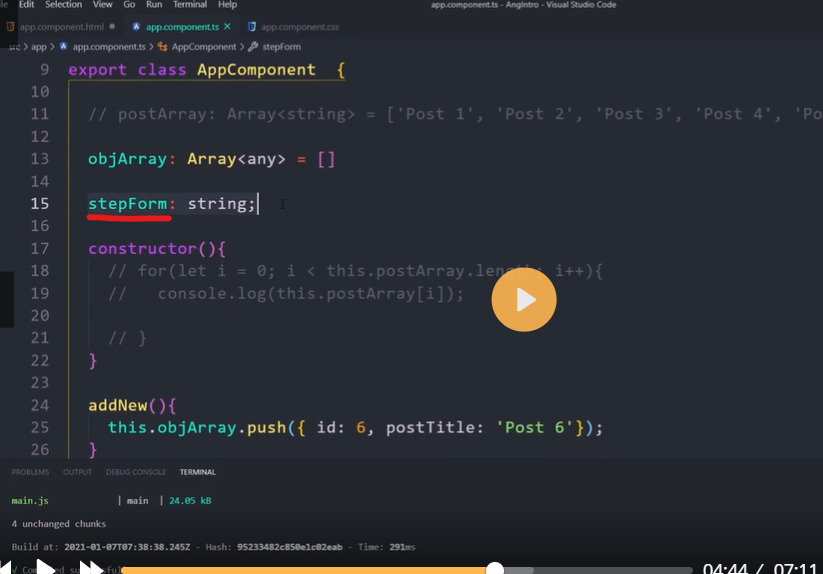This screenshot has height=574, width=823.
Task: Expand the app folder breadcrumb
Action: pos(39,46)
